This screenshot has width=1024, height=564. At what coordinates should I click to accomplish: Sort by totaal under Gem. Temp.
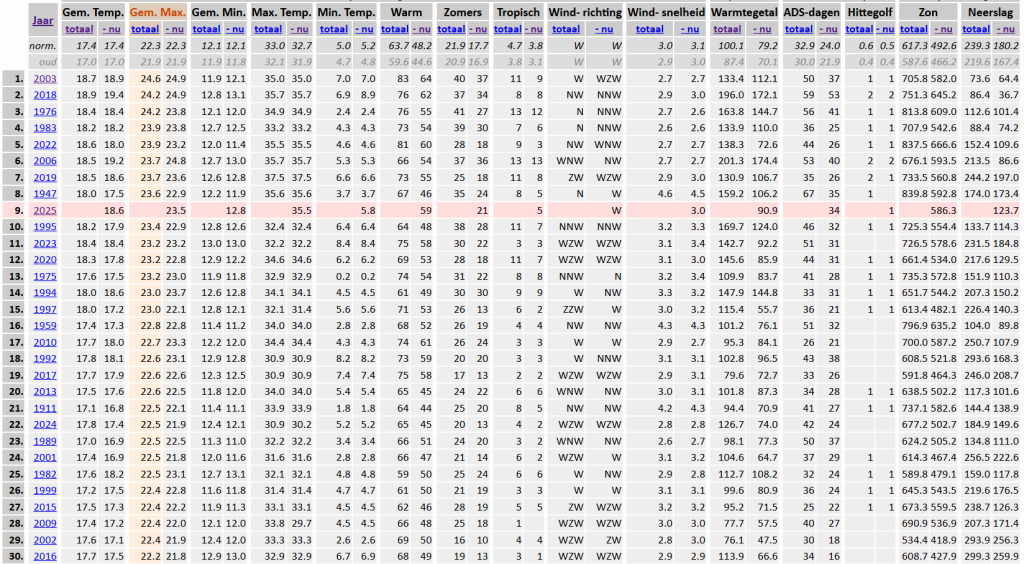(79, 29)
